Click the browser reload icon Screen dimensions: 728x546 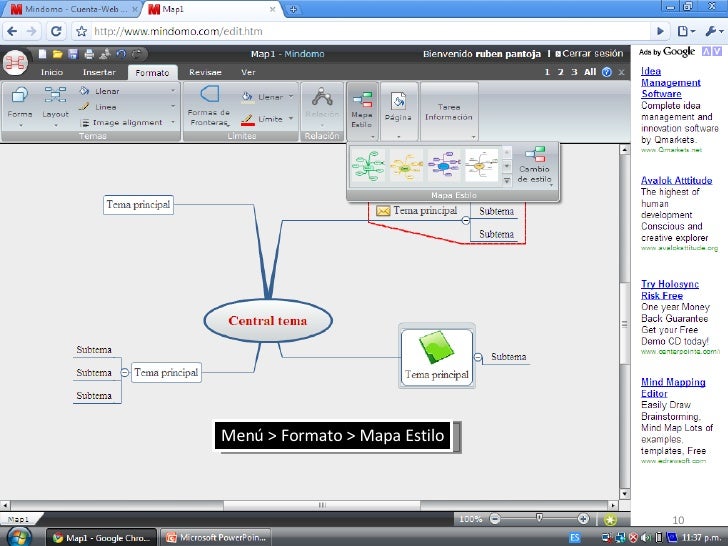pos(56,31)
